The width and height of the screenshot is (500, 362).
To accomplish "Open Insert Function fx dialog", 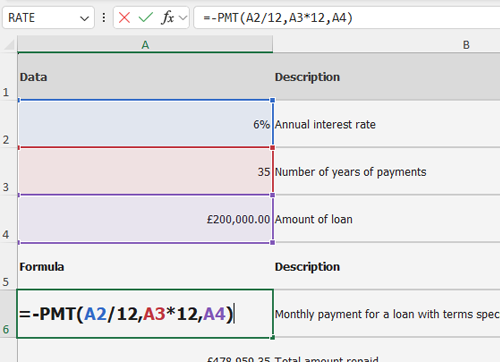I will 168,17.
